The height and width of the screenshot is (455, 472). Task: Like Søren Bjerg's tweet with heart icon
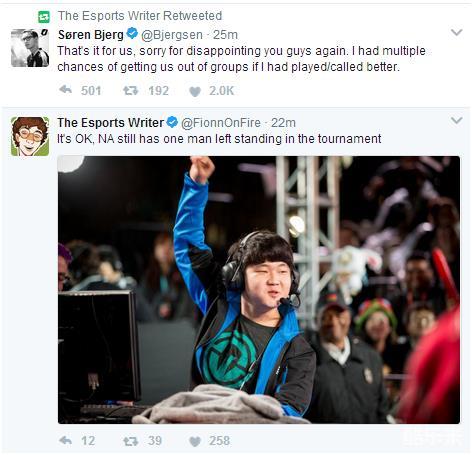[x=195, y=91]
